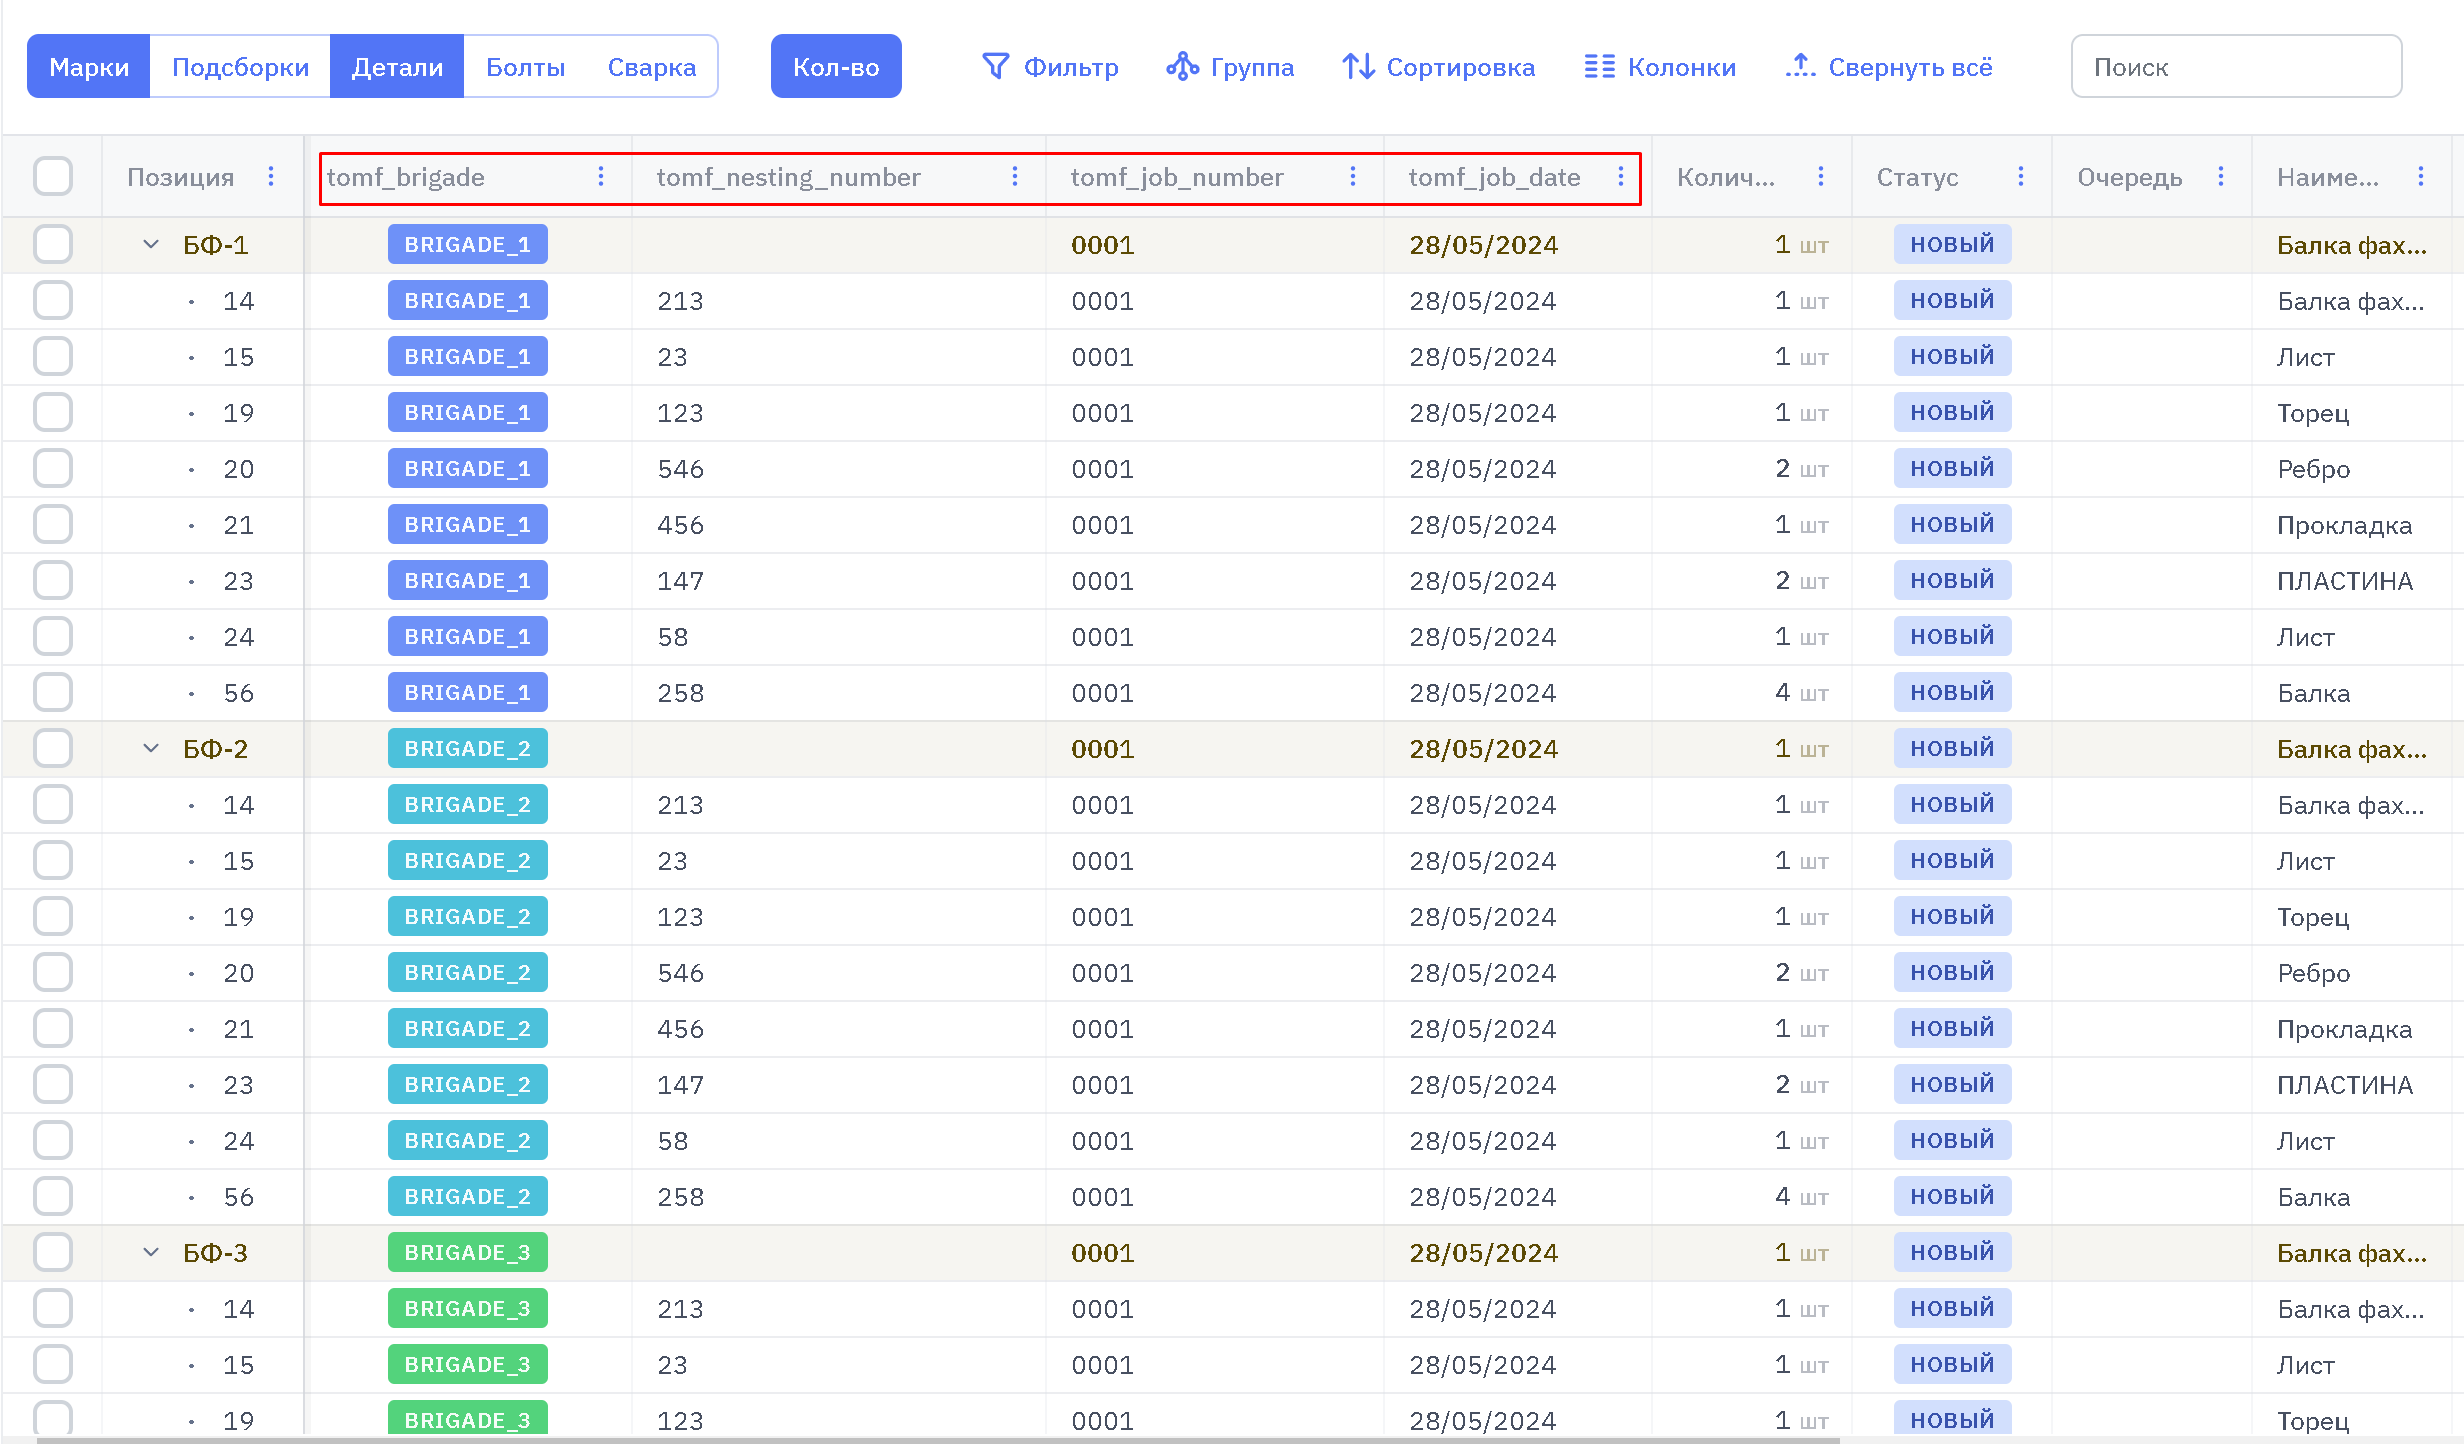
Task: Switch to the Подсборки tab
Action: pyautogui.click(x=240, y=66)
